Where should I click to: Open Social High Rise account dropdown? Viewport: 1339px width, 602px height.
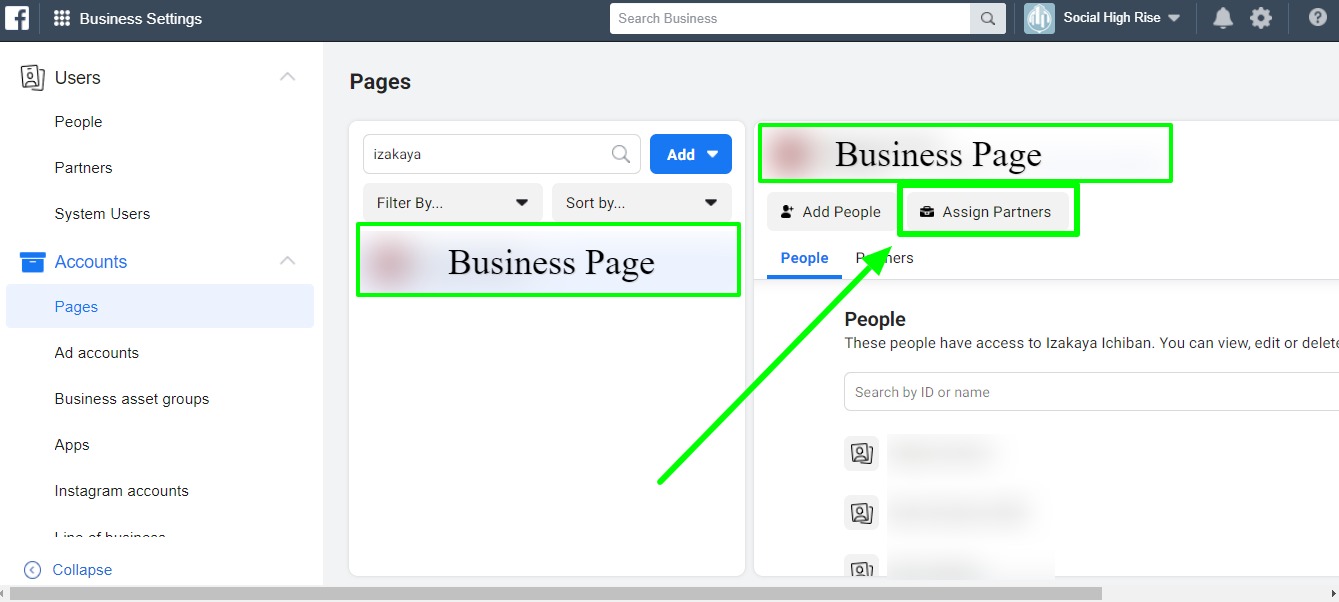point(1121,18)
